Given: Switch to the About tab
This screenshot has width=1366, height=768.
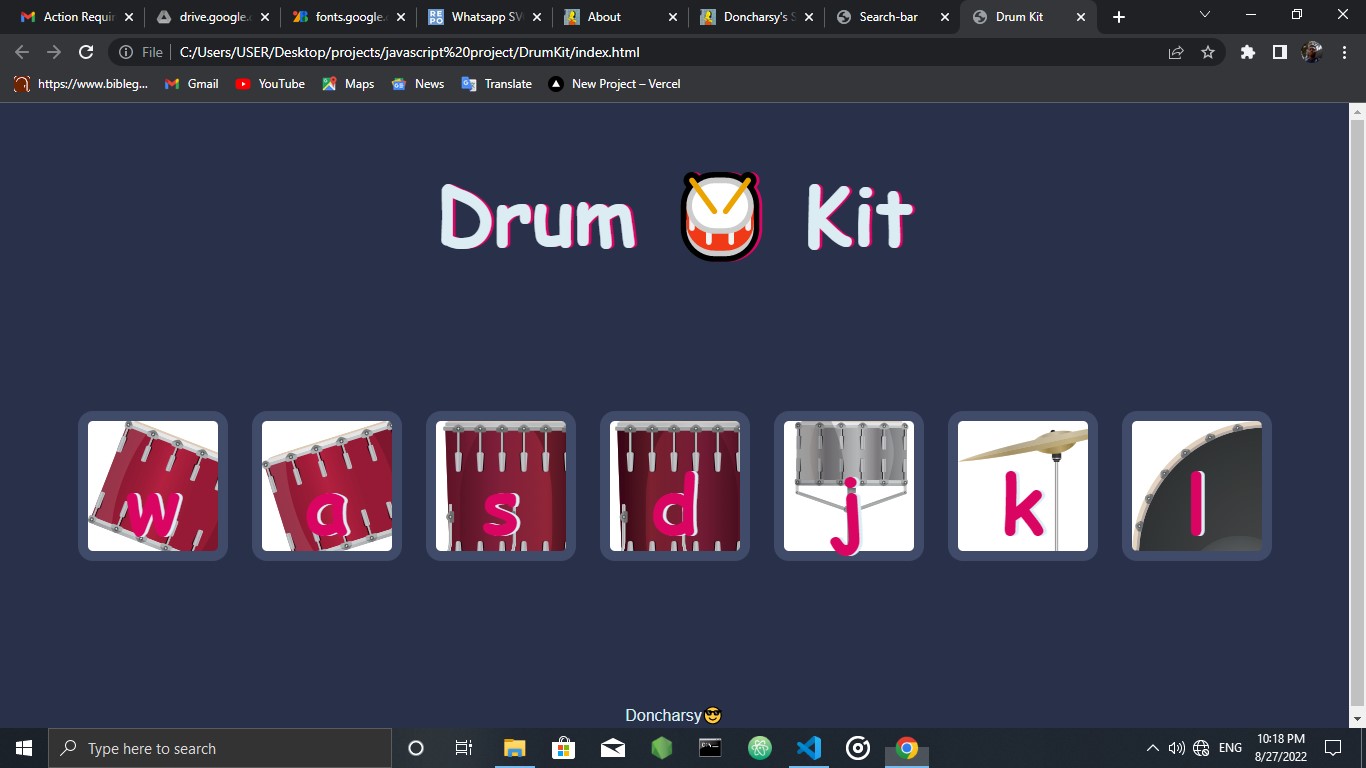Looking at the screenshot, I should [x=604, y=17].
